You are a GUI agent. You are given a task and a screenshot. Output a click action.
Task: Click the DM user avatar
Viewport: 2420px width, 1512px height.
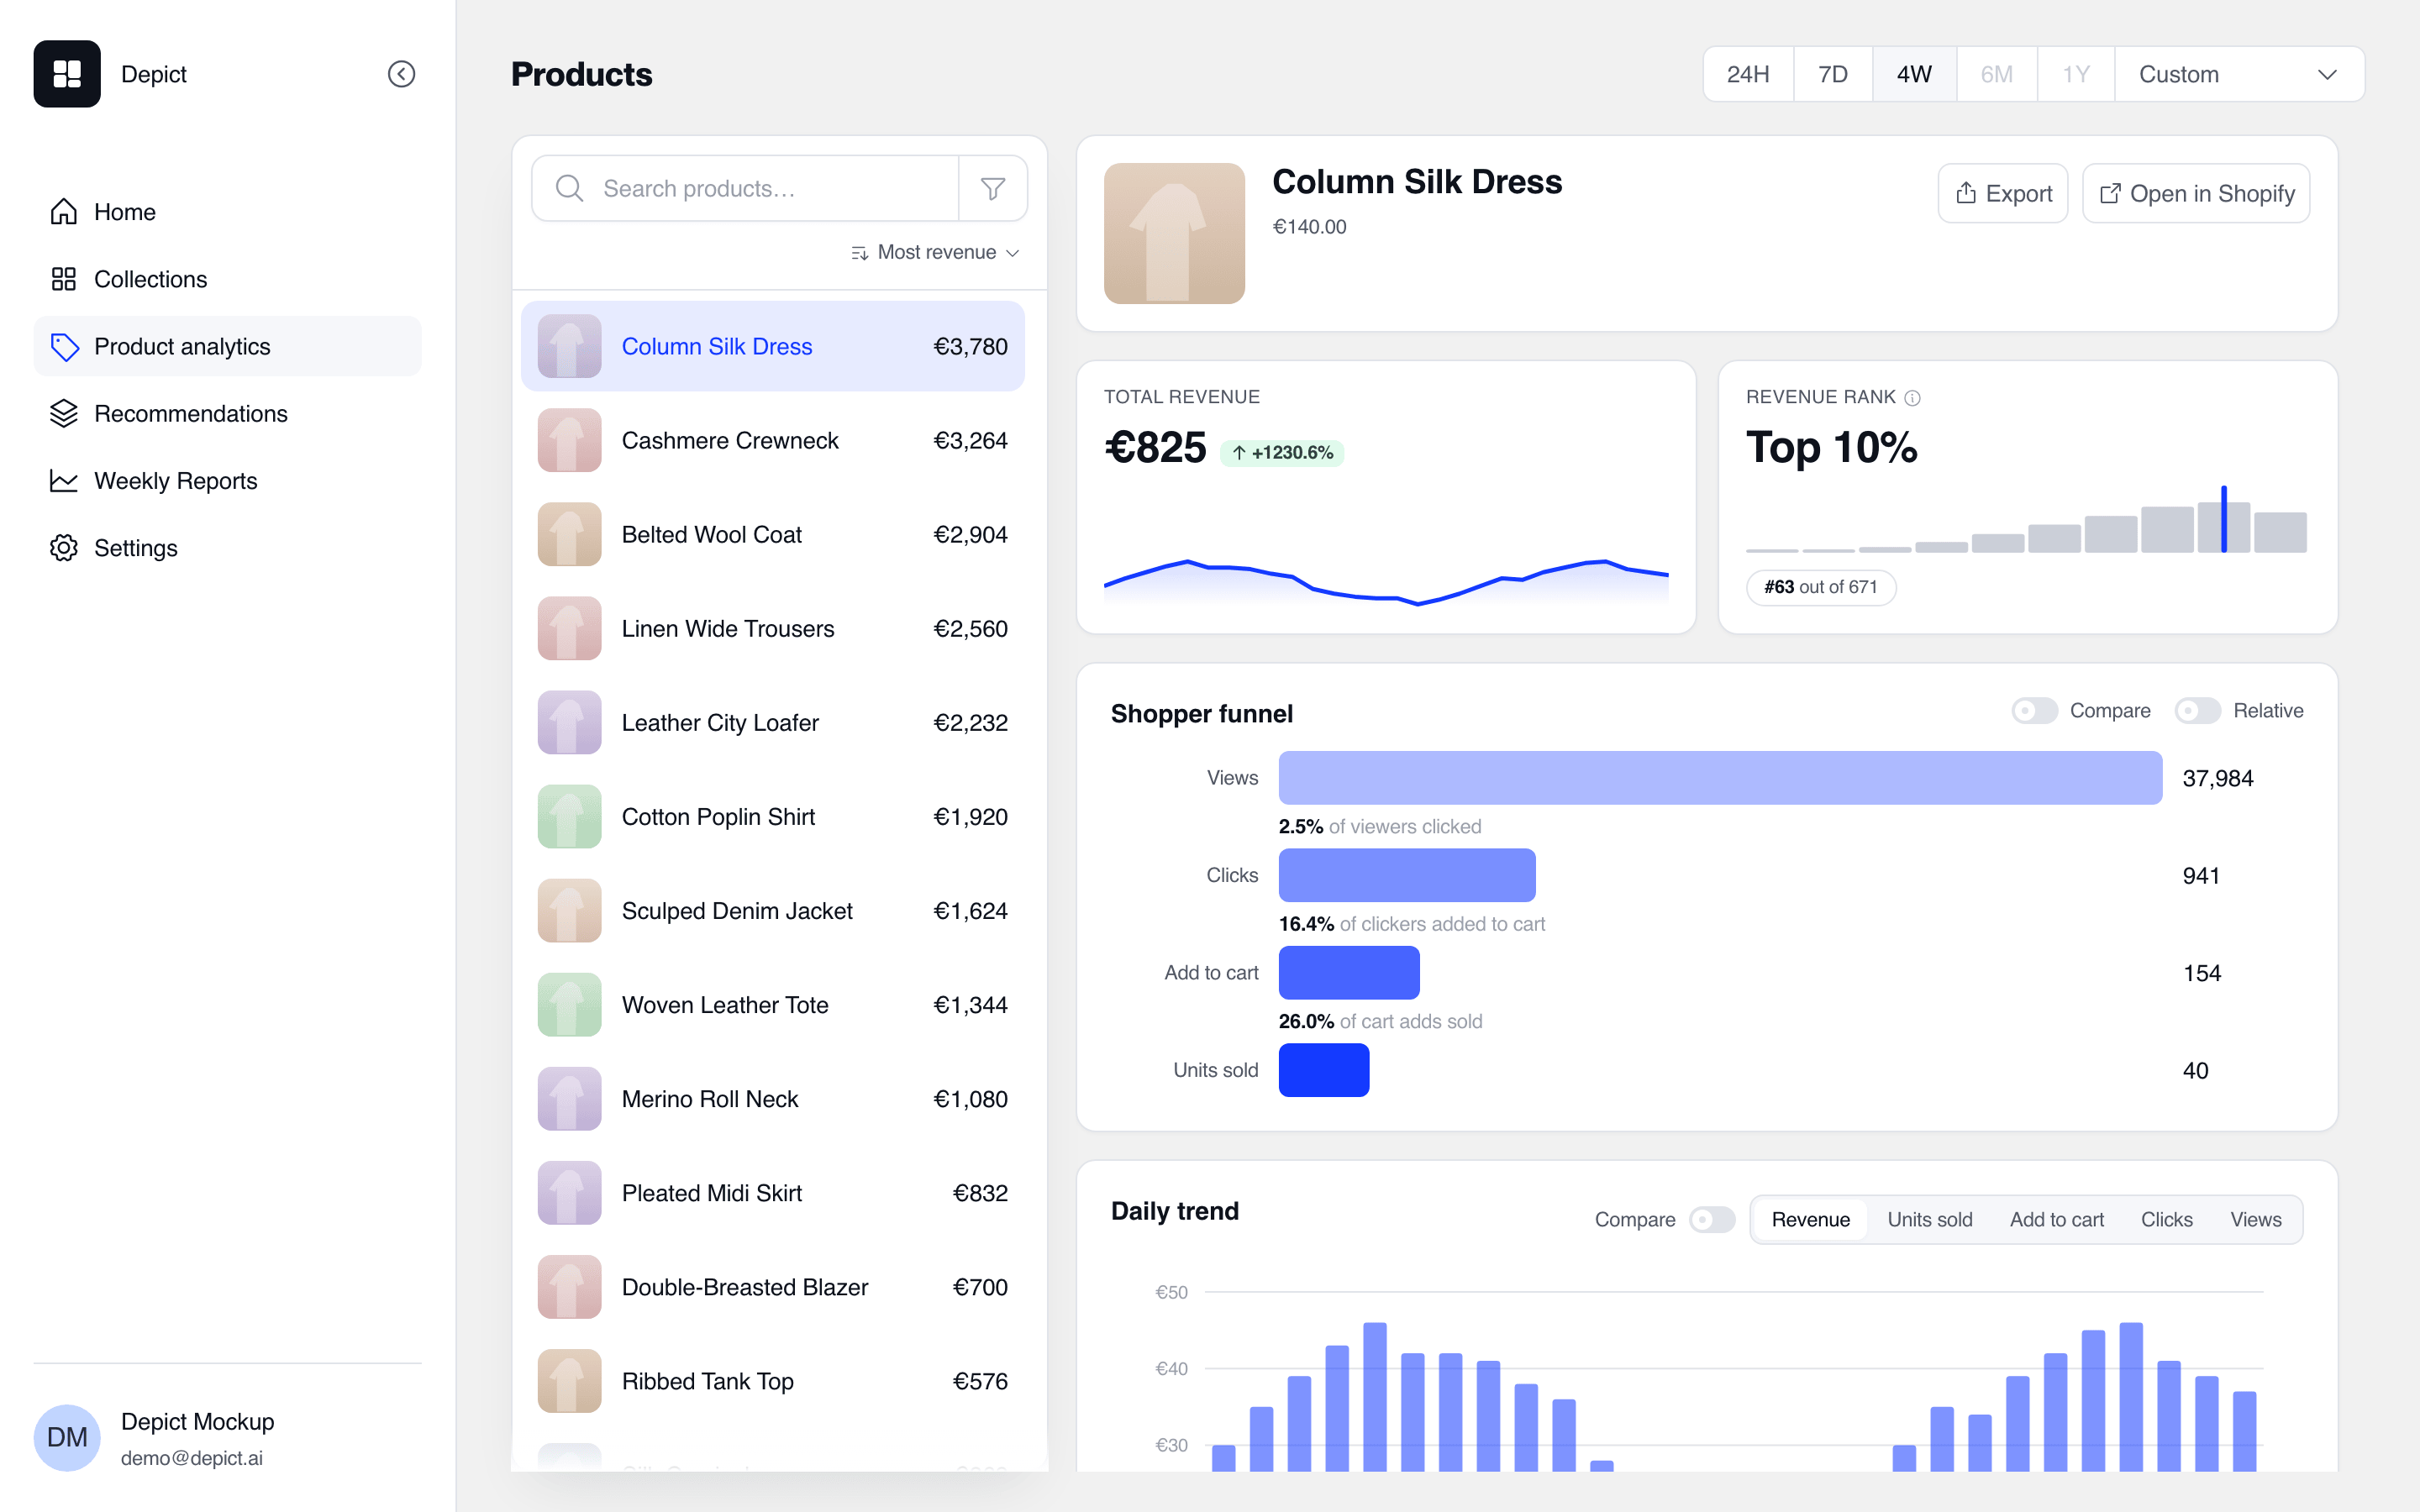(x=67, y=1438)
